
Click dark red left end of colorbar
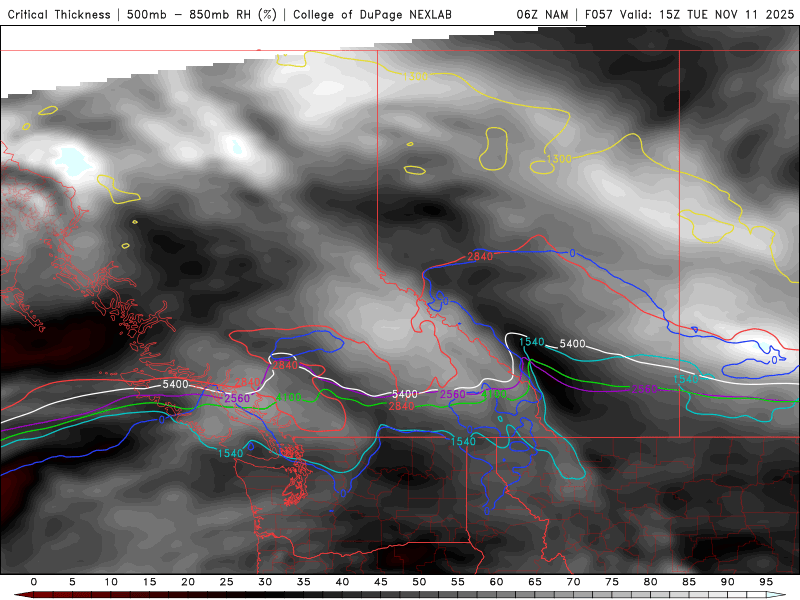pyautogui.click(x=23, y=595)
